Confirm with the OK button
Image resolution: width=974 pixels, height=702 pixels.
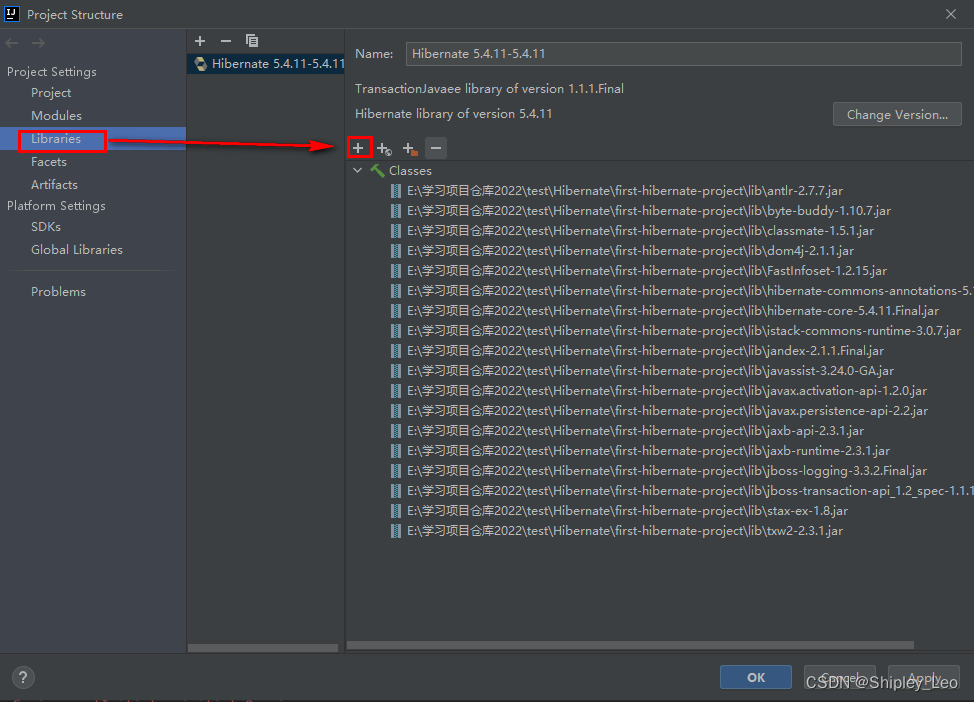click(x=755, y=677)
